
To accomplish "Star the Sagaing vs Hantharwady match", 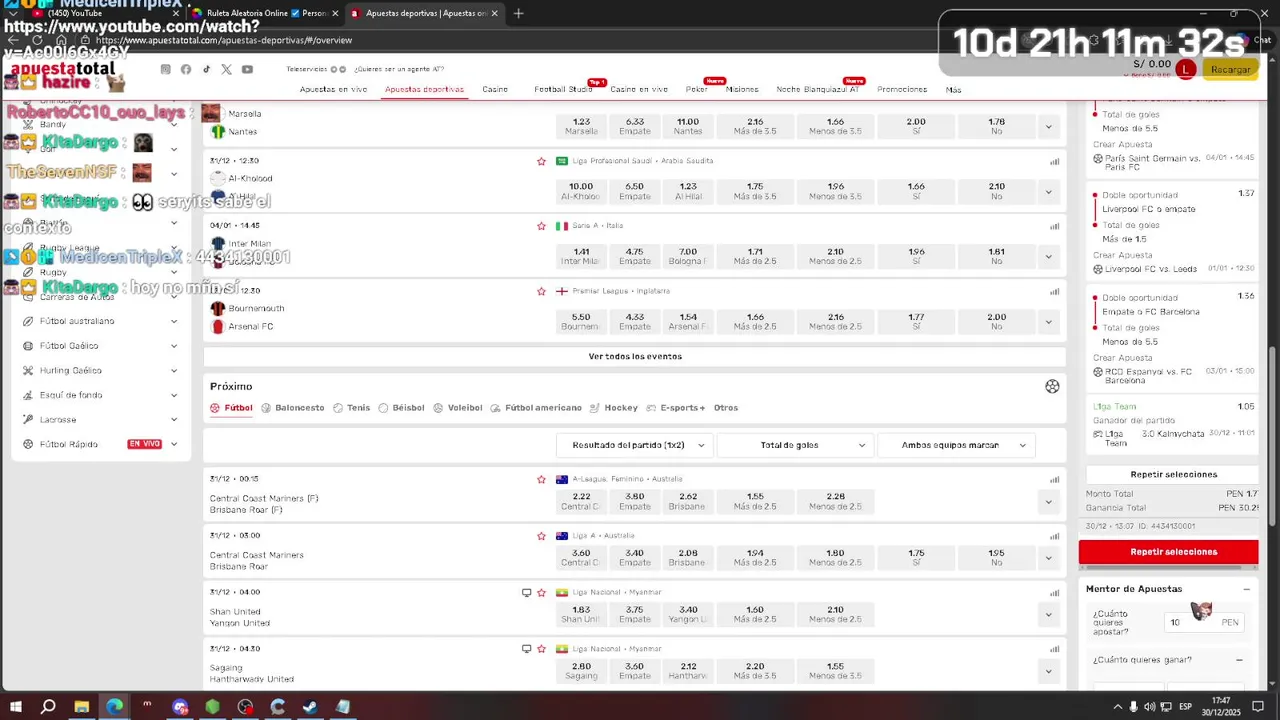I will (x=541, y=649).
